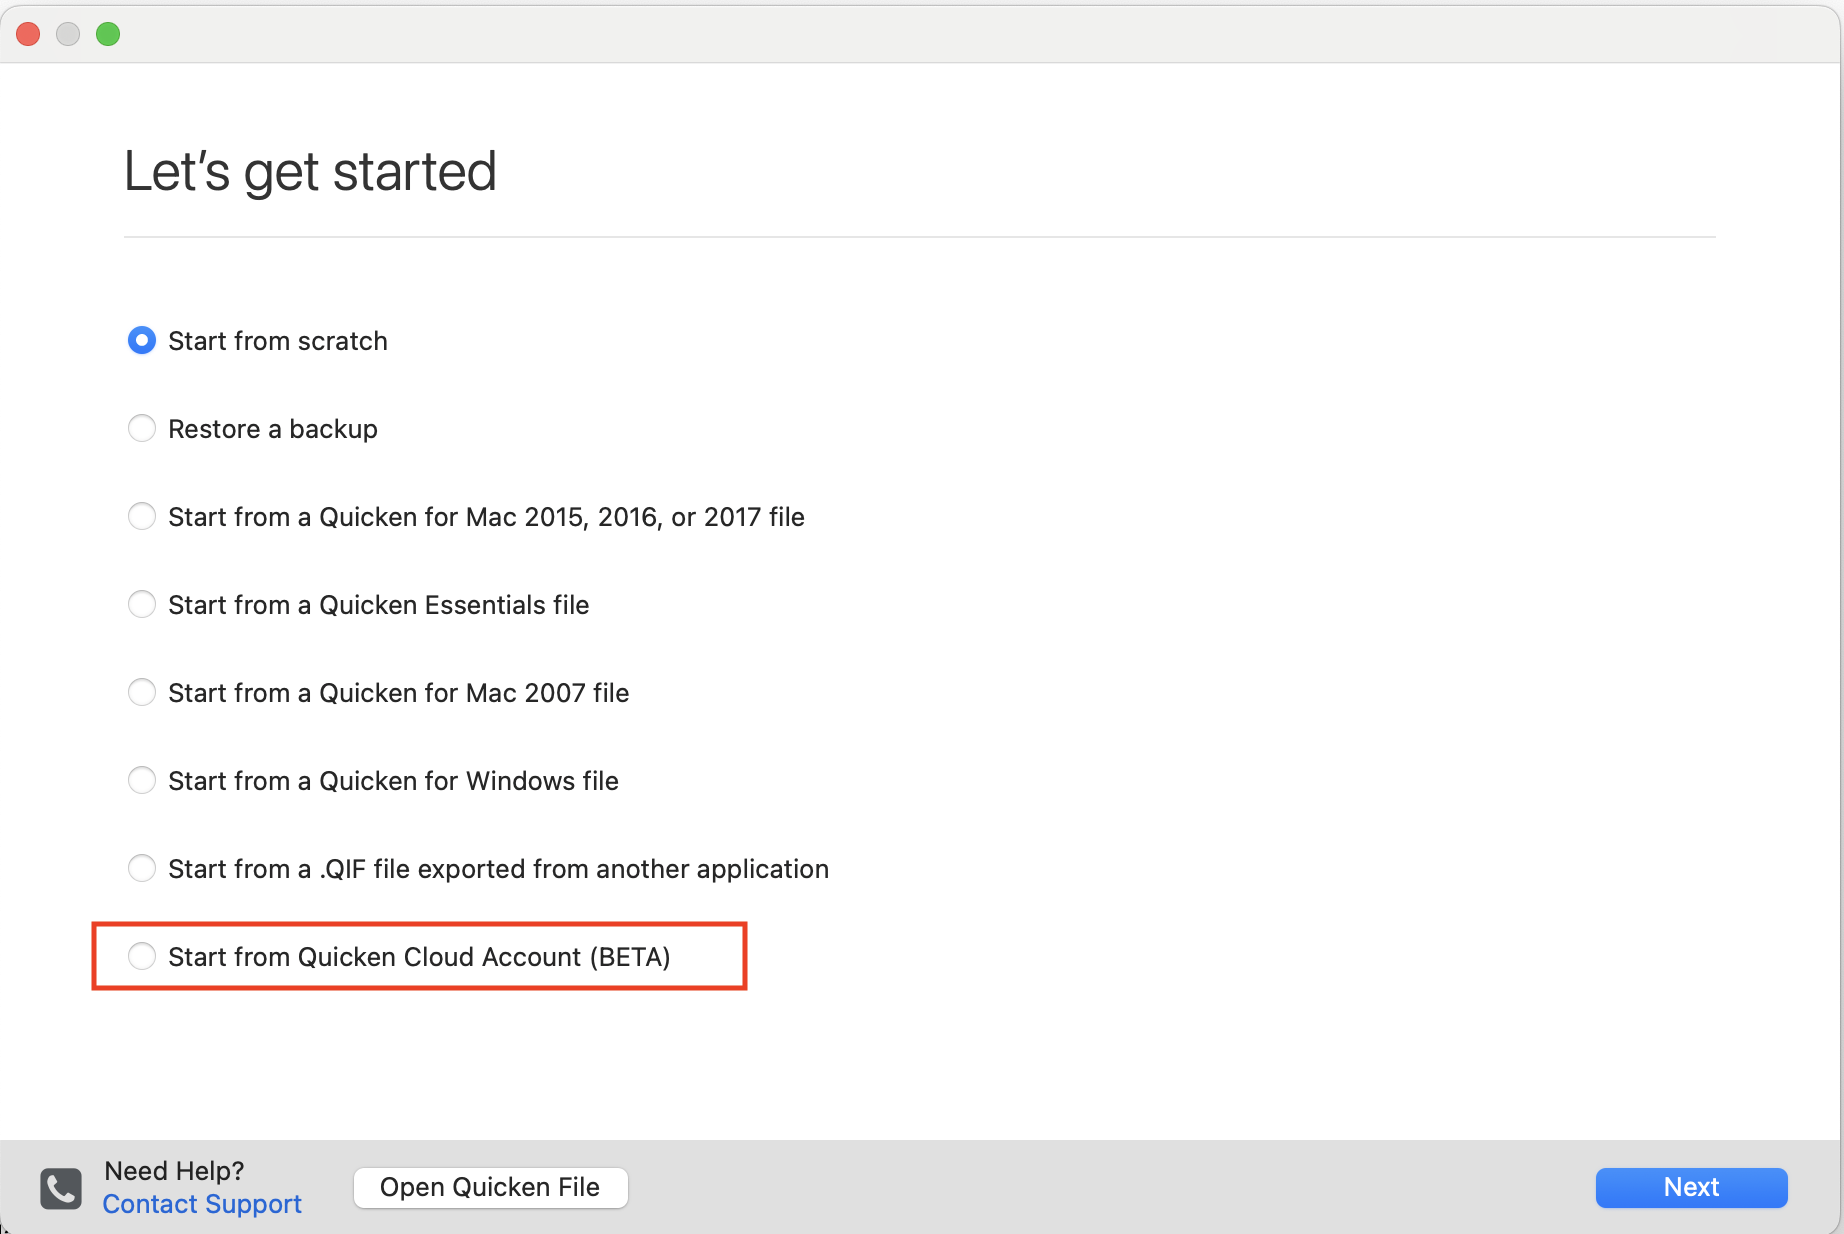The image size is (1844, 1234).
Task: Click the 'Open Quicken File' button
Action: point(490,1187)
